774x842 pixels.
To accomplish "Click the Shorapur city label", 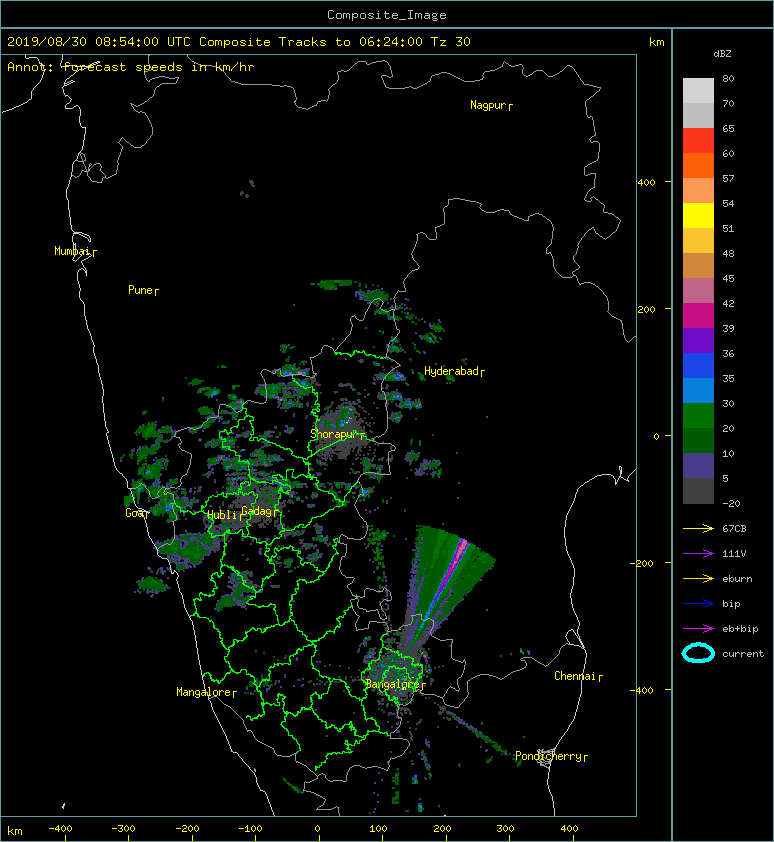I will click(x=338, y=434).
